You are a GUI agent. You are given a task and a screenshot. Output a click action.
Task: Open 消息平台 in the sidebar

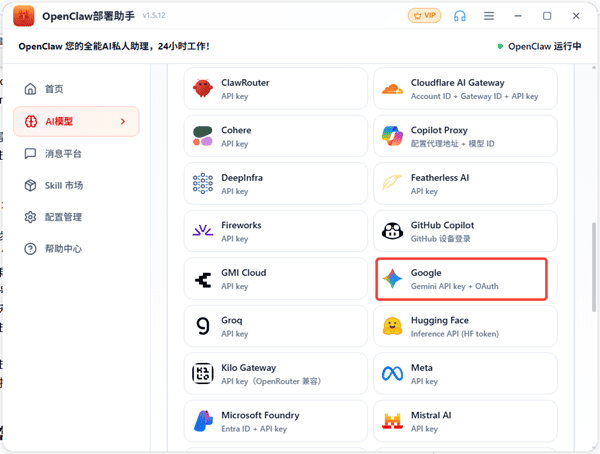(76, 154)
